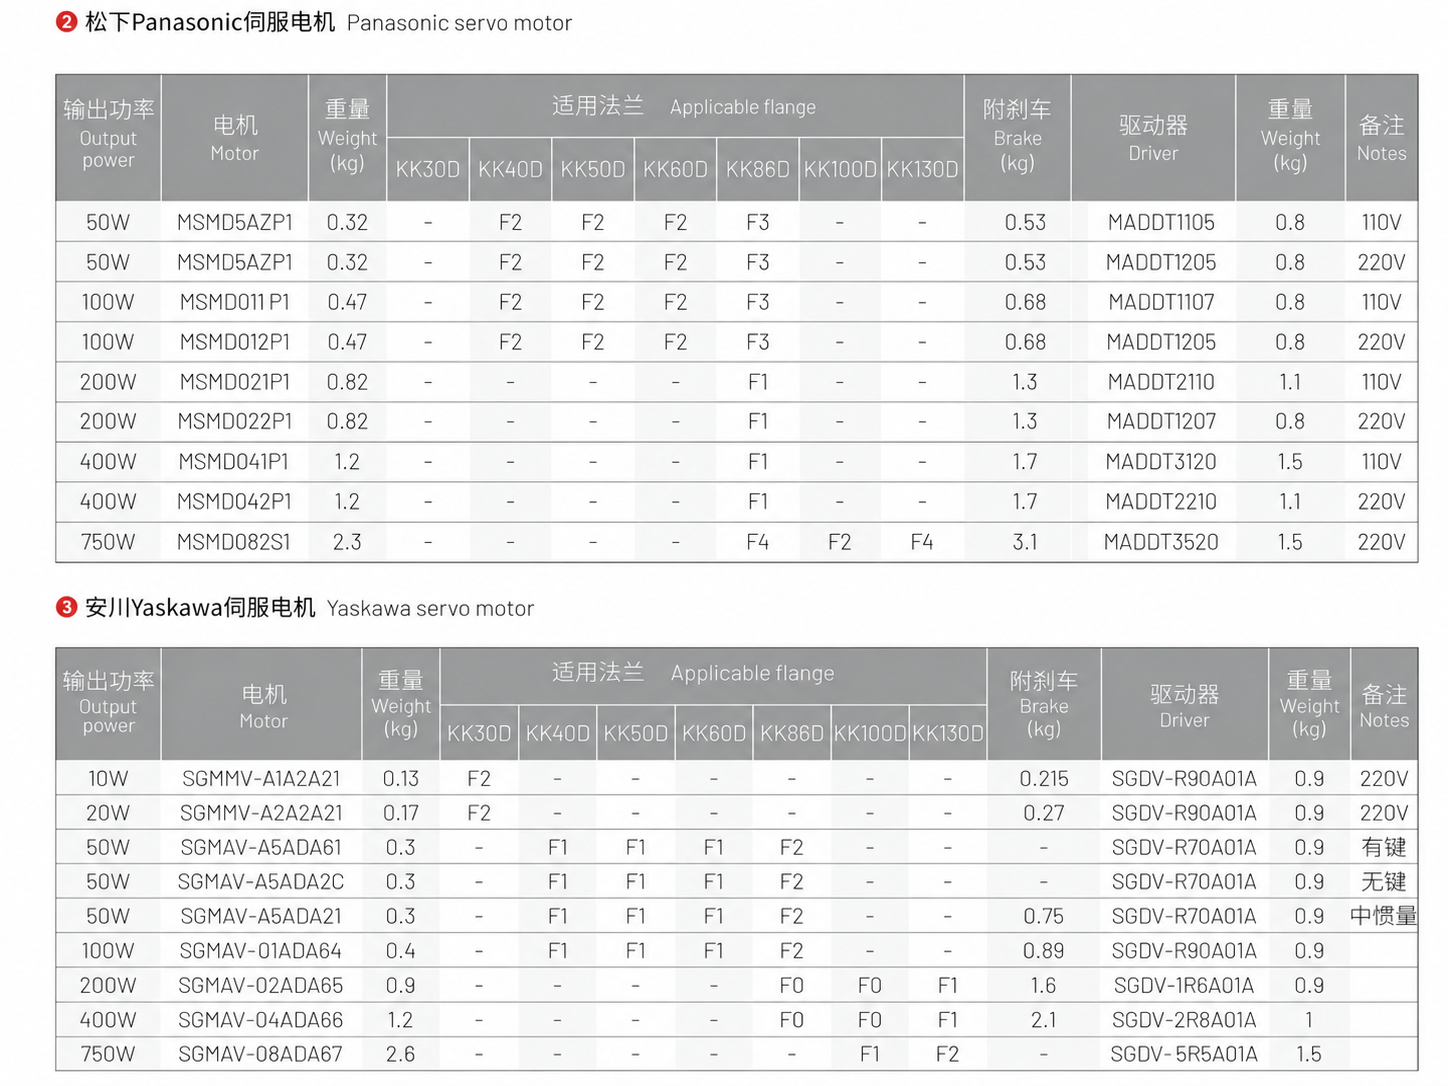Select motor cell SGMAV-04ADA66
The width and height of the screenshot is (1448, 1086).
pos(261,1020)
